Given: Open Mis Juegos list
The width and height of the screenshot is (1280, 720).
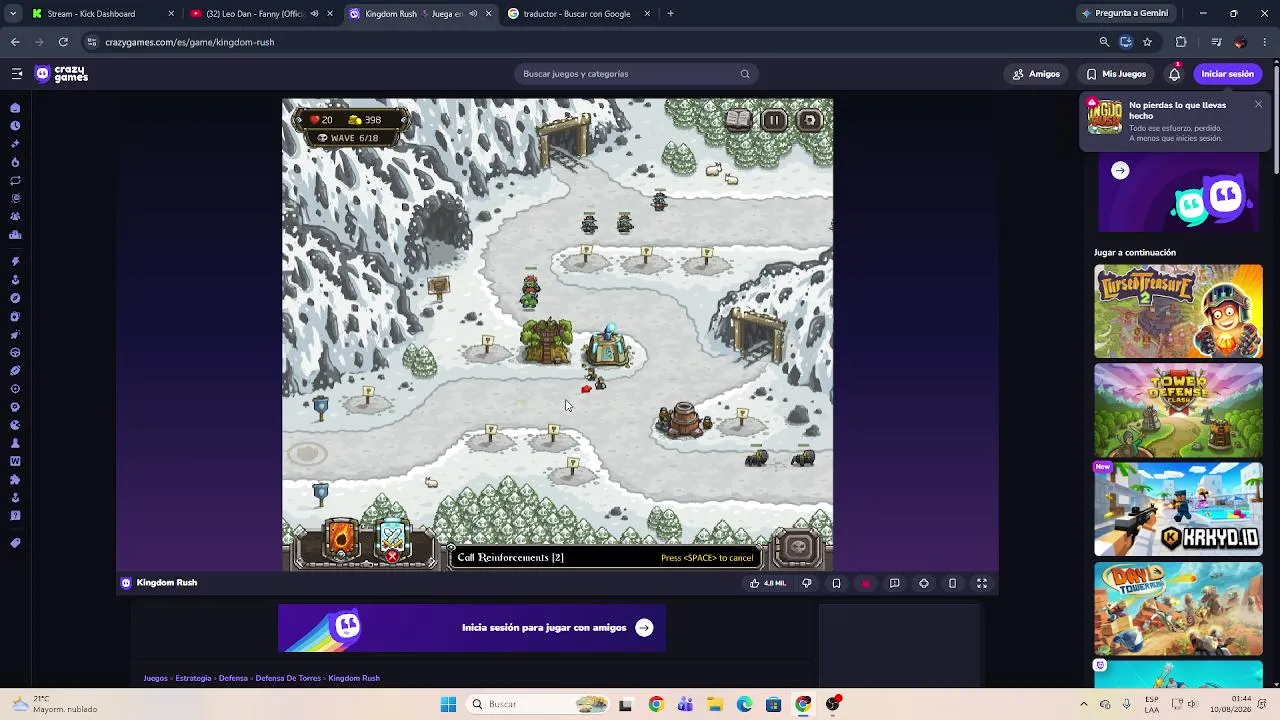Looking at the screenshot, I should (x=1116, y=74).
